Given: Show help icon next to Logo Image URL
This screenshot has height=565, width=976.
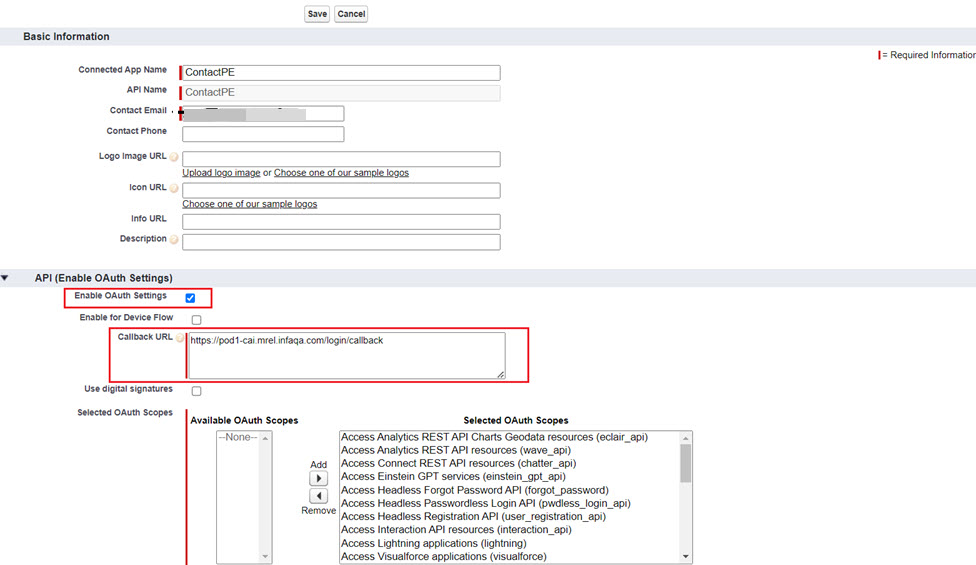Looking at the screenshot, I should coord(174,157).
